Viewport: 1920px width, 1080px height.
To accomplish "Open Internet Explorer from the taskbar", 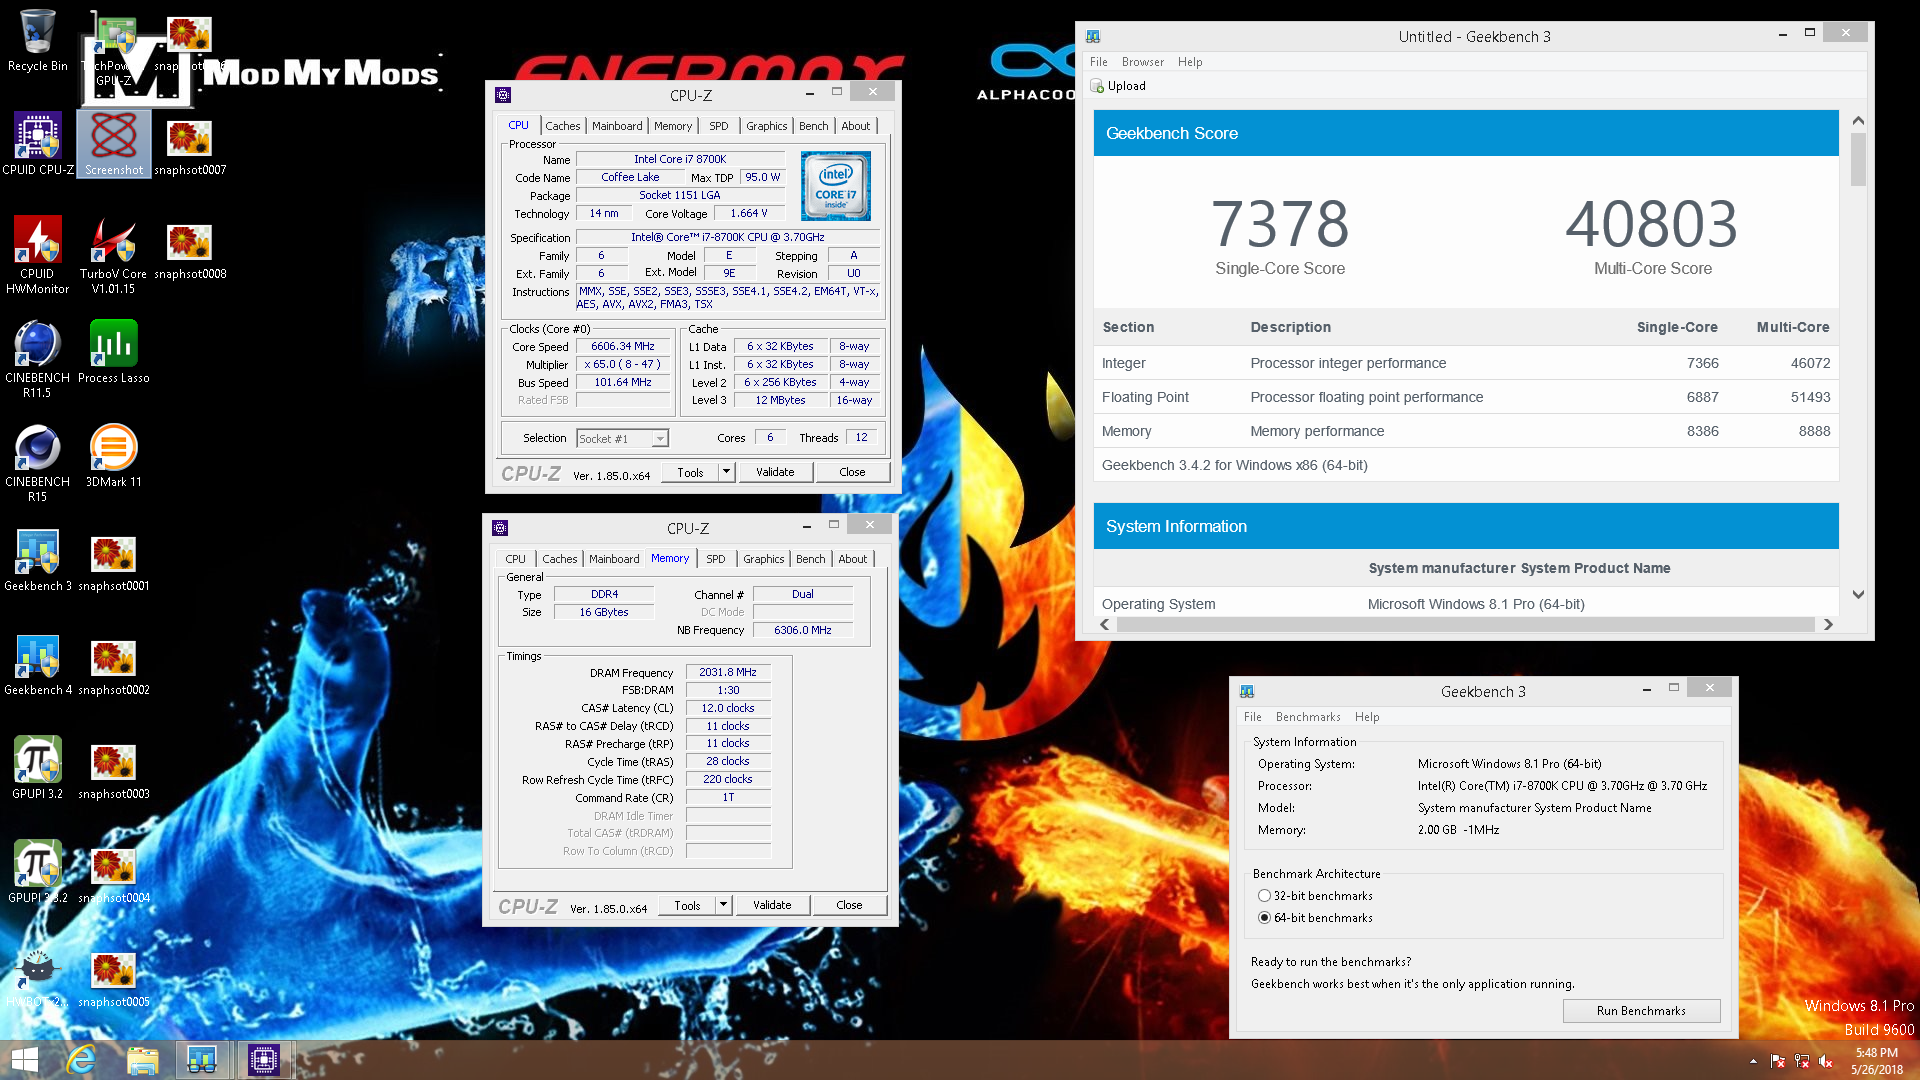I will pos(80,1060).
